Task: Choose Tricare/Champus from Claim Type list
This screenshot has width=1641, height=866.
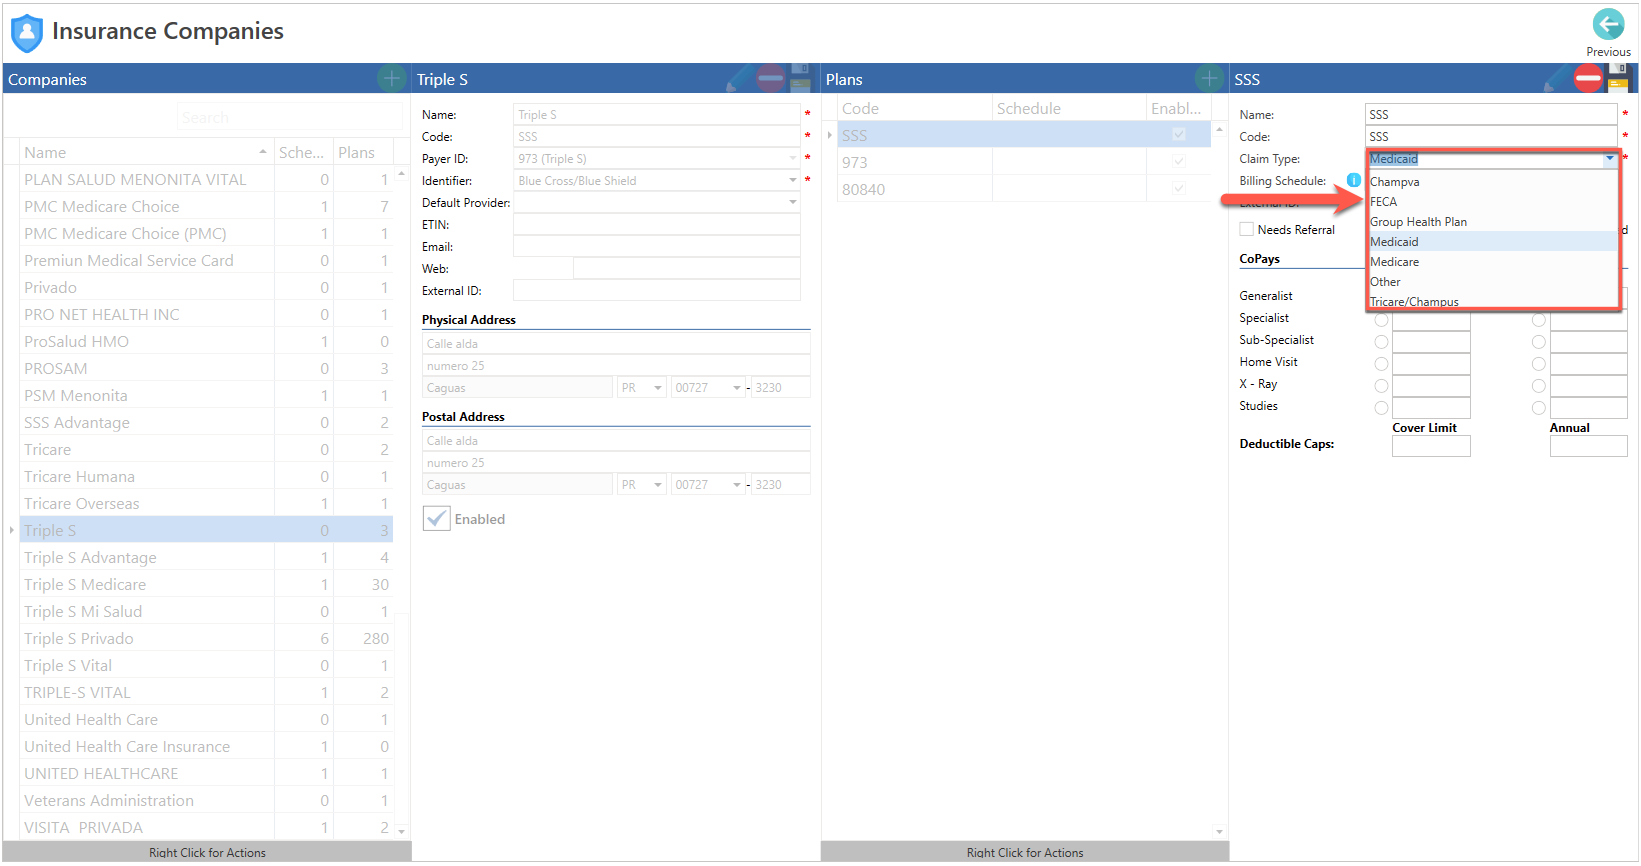Action: point(1492,301)
